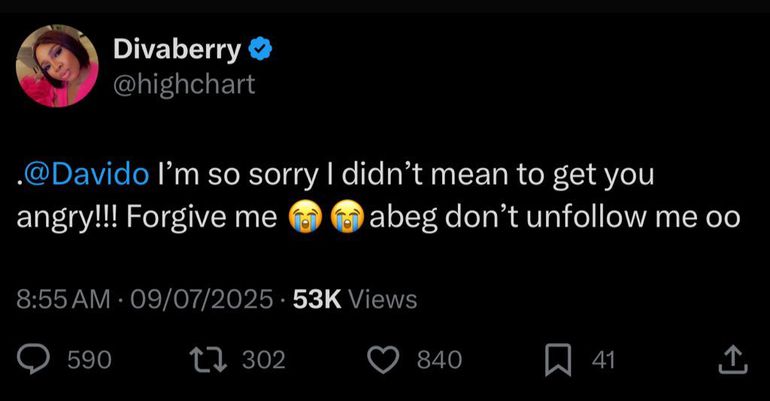This screenshot has width=770, height=401.
Task: Click the 840 likes count
Action: coord(439,360)
